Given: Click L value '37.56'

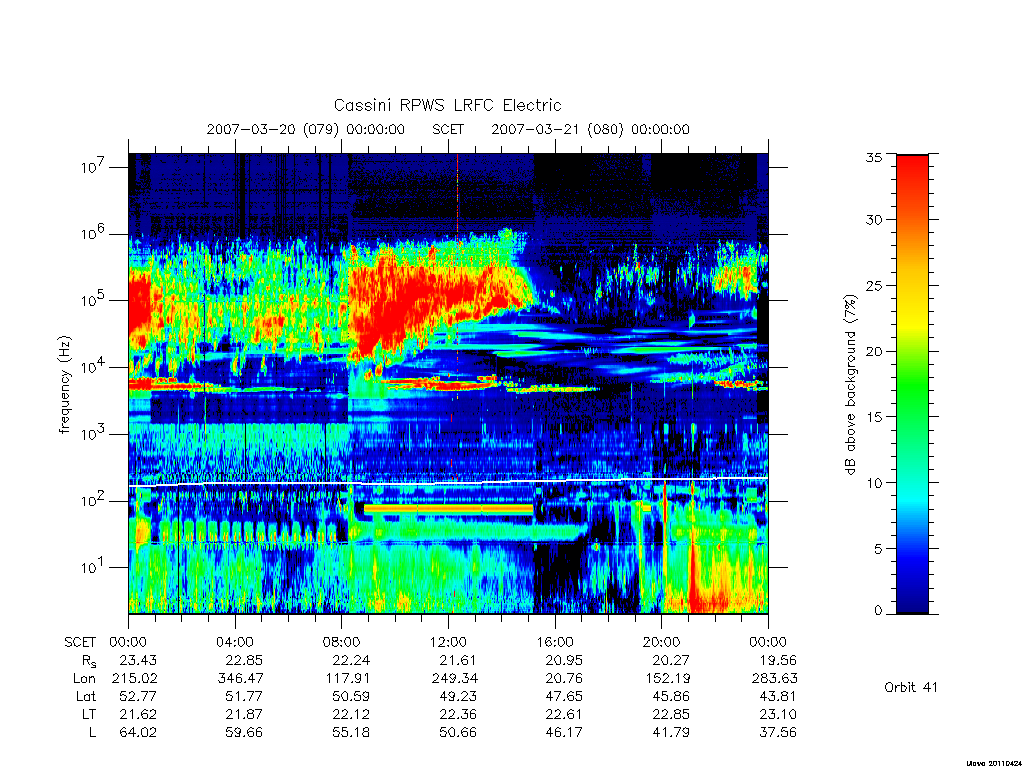Looking at the screenshot, I should (x=778, y=732).
